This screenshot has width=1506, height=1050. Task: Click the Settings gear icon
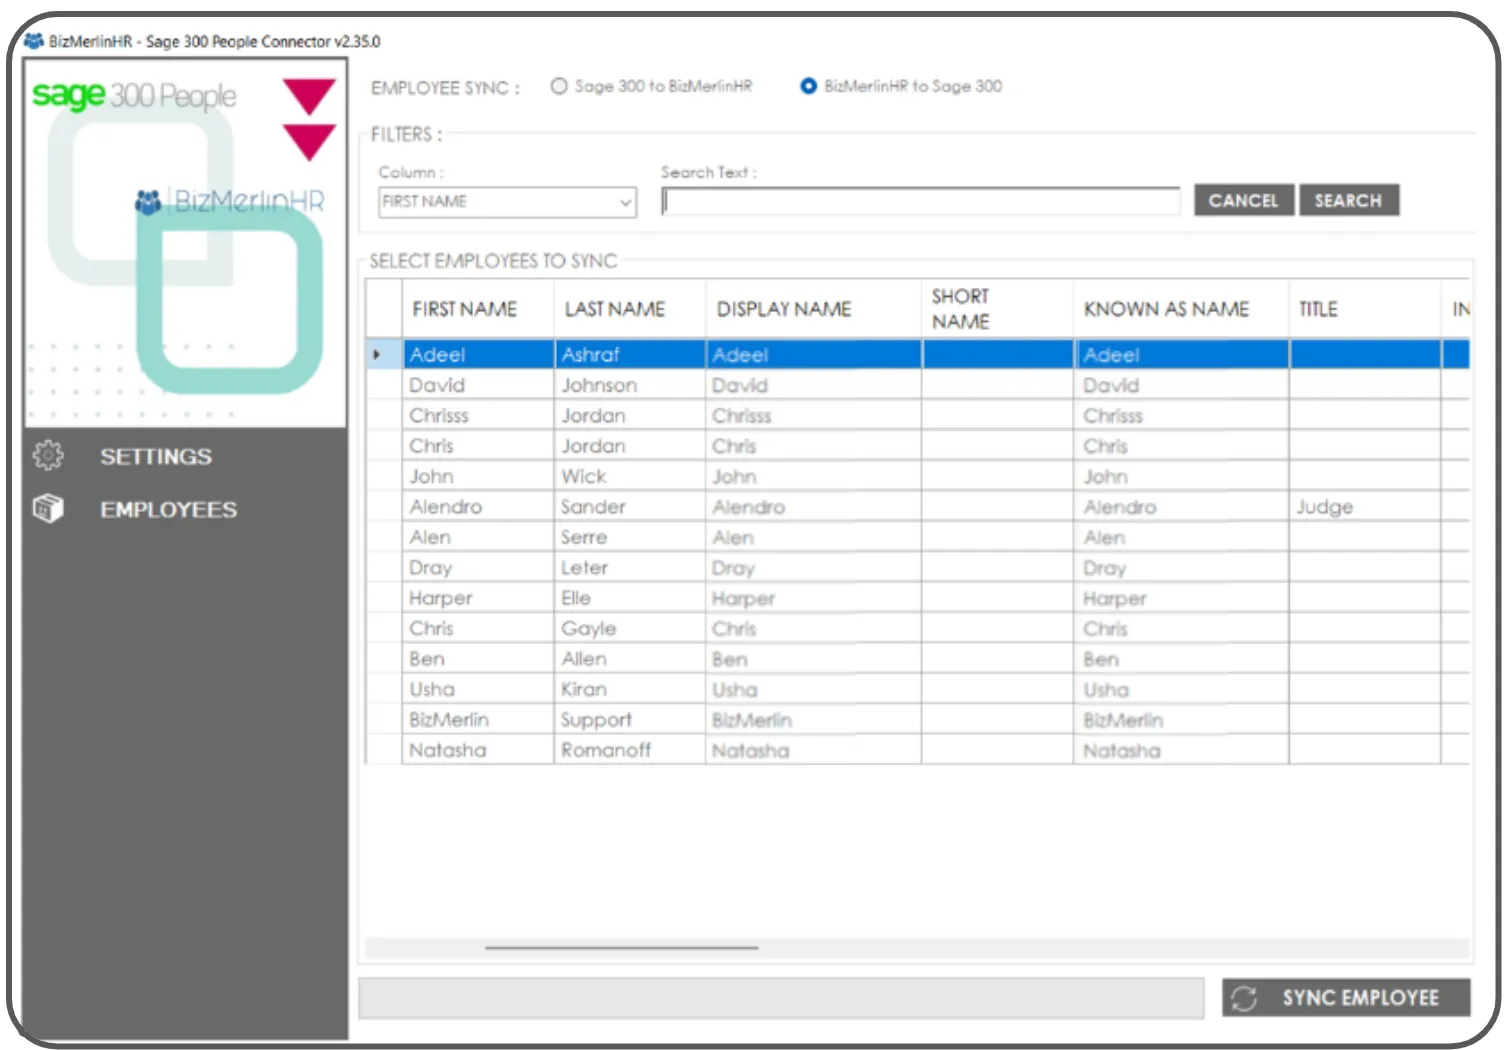point(48,456)
